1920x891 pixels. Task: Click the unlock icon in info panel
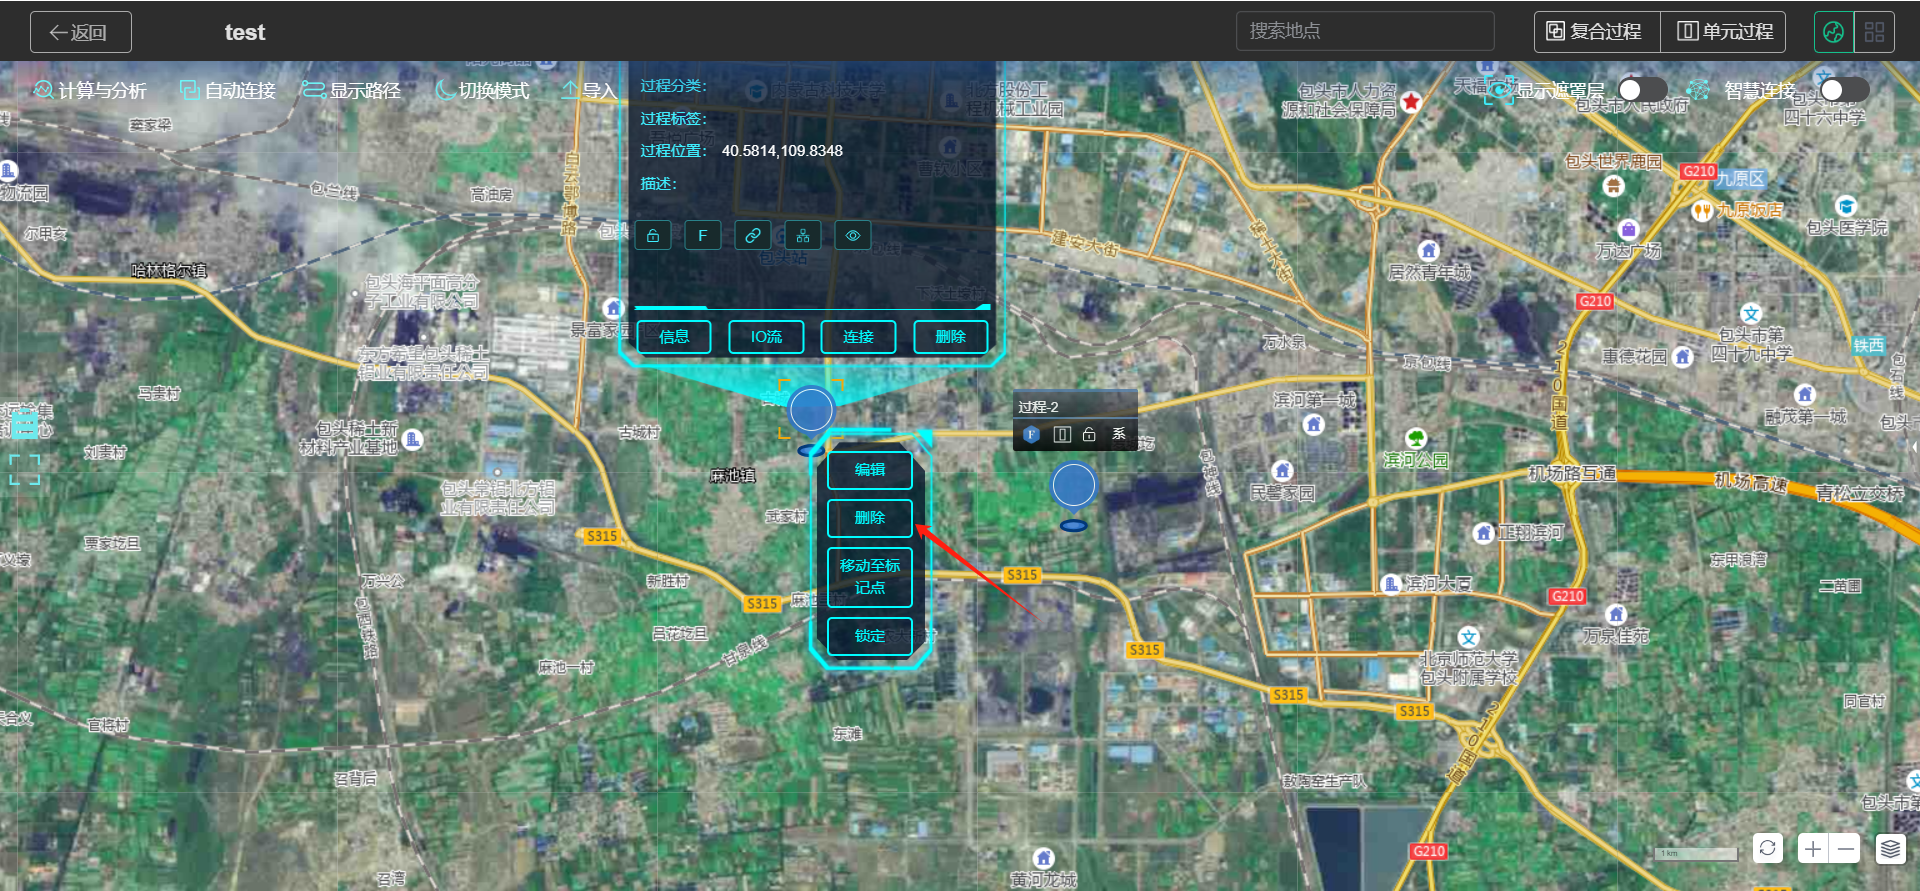(653, 236)
